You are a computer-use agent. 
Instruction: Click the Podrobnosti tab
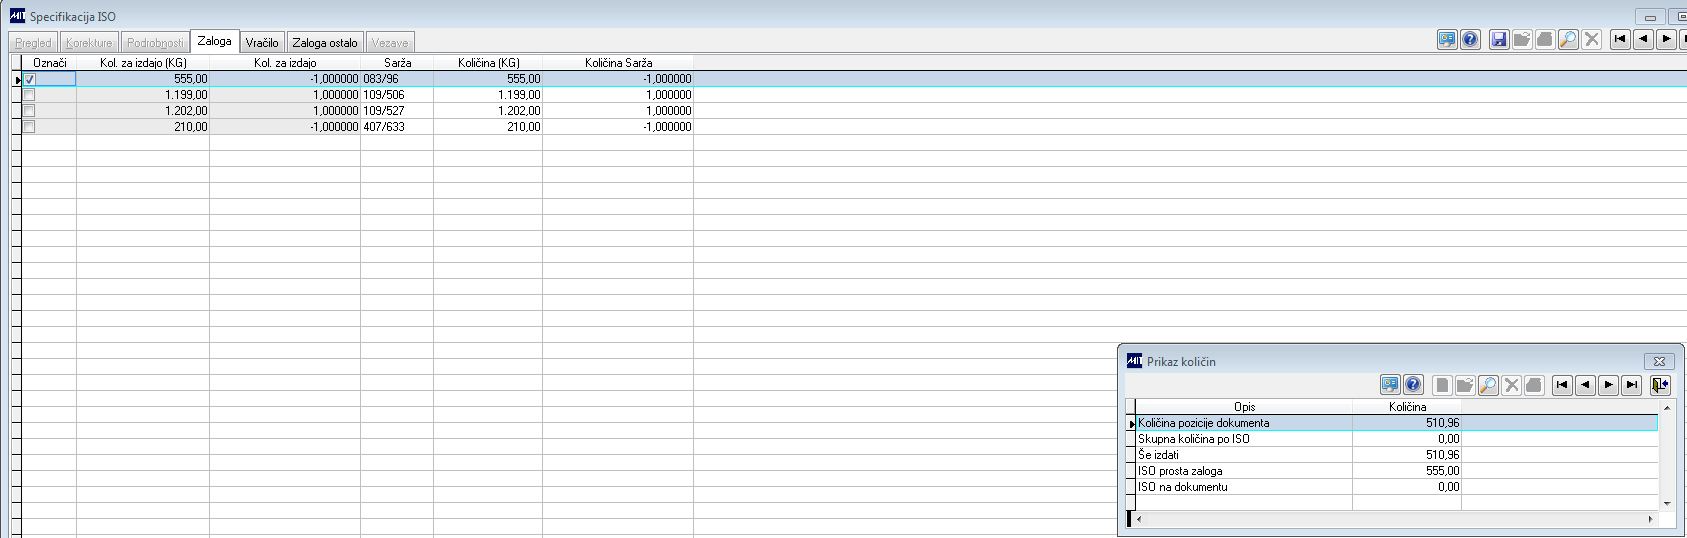tap(155, 43)
